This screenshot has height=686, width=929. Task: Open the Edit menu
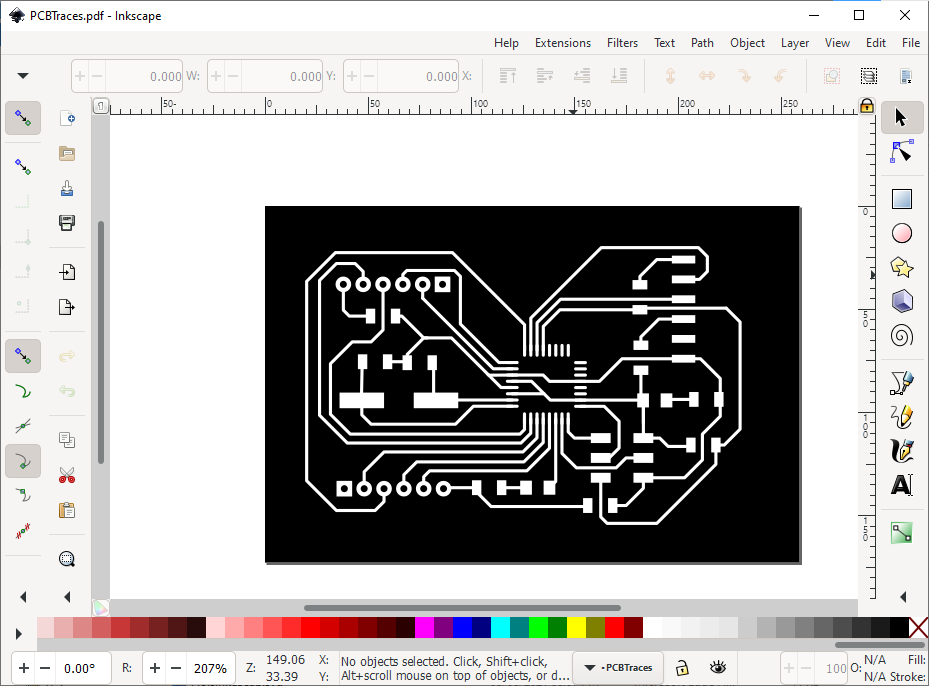[x=876, y=43]
